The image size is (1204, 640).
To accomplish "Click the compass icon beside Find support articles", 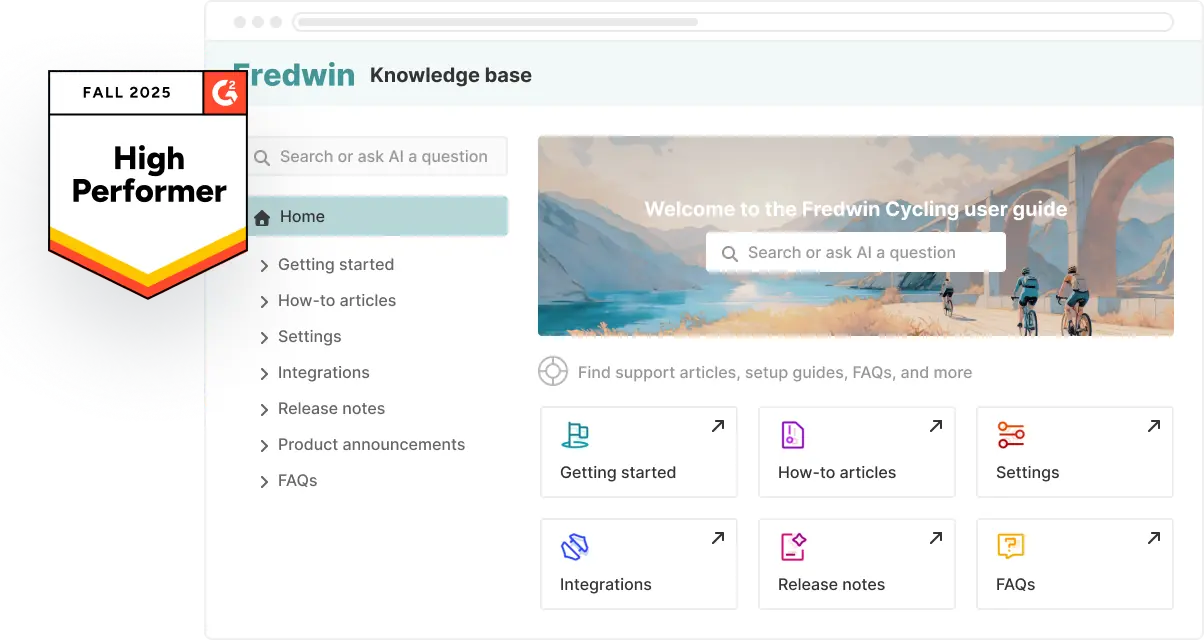I will [553, 371].
